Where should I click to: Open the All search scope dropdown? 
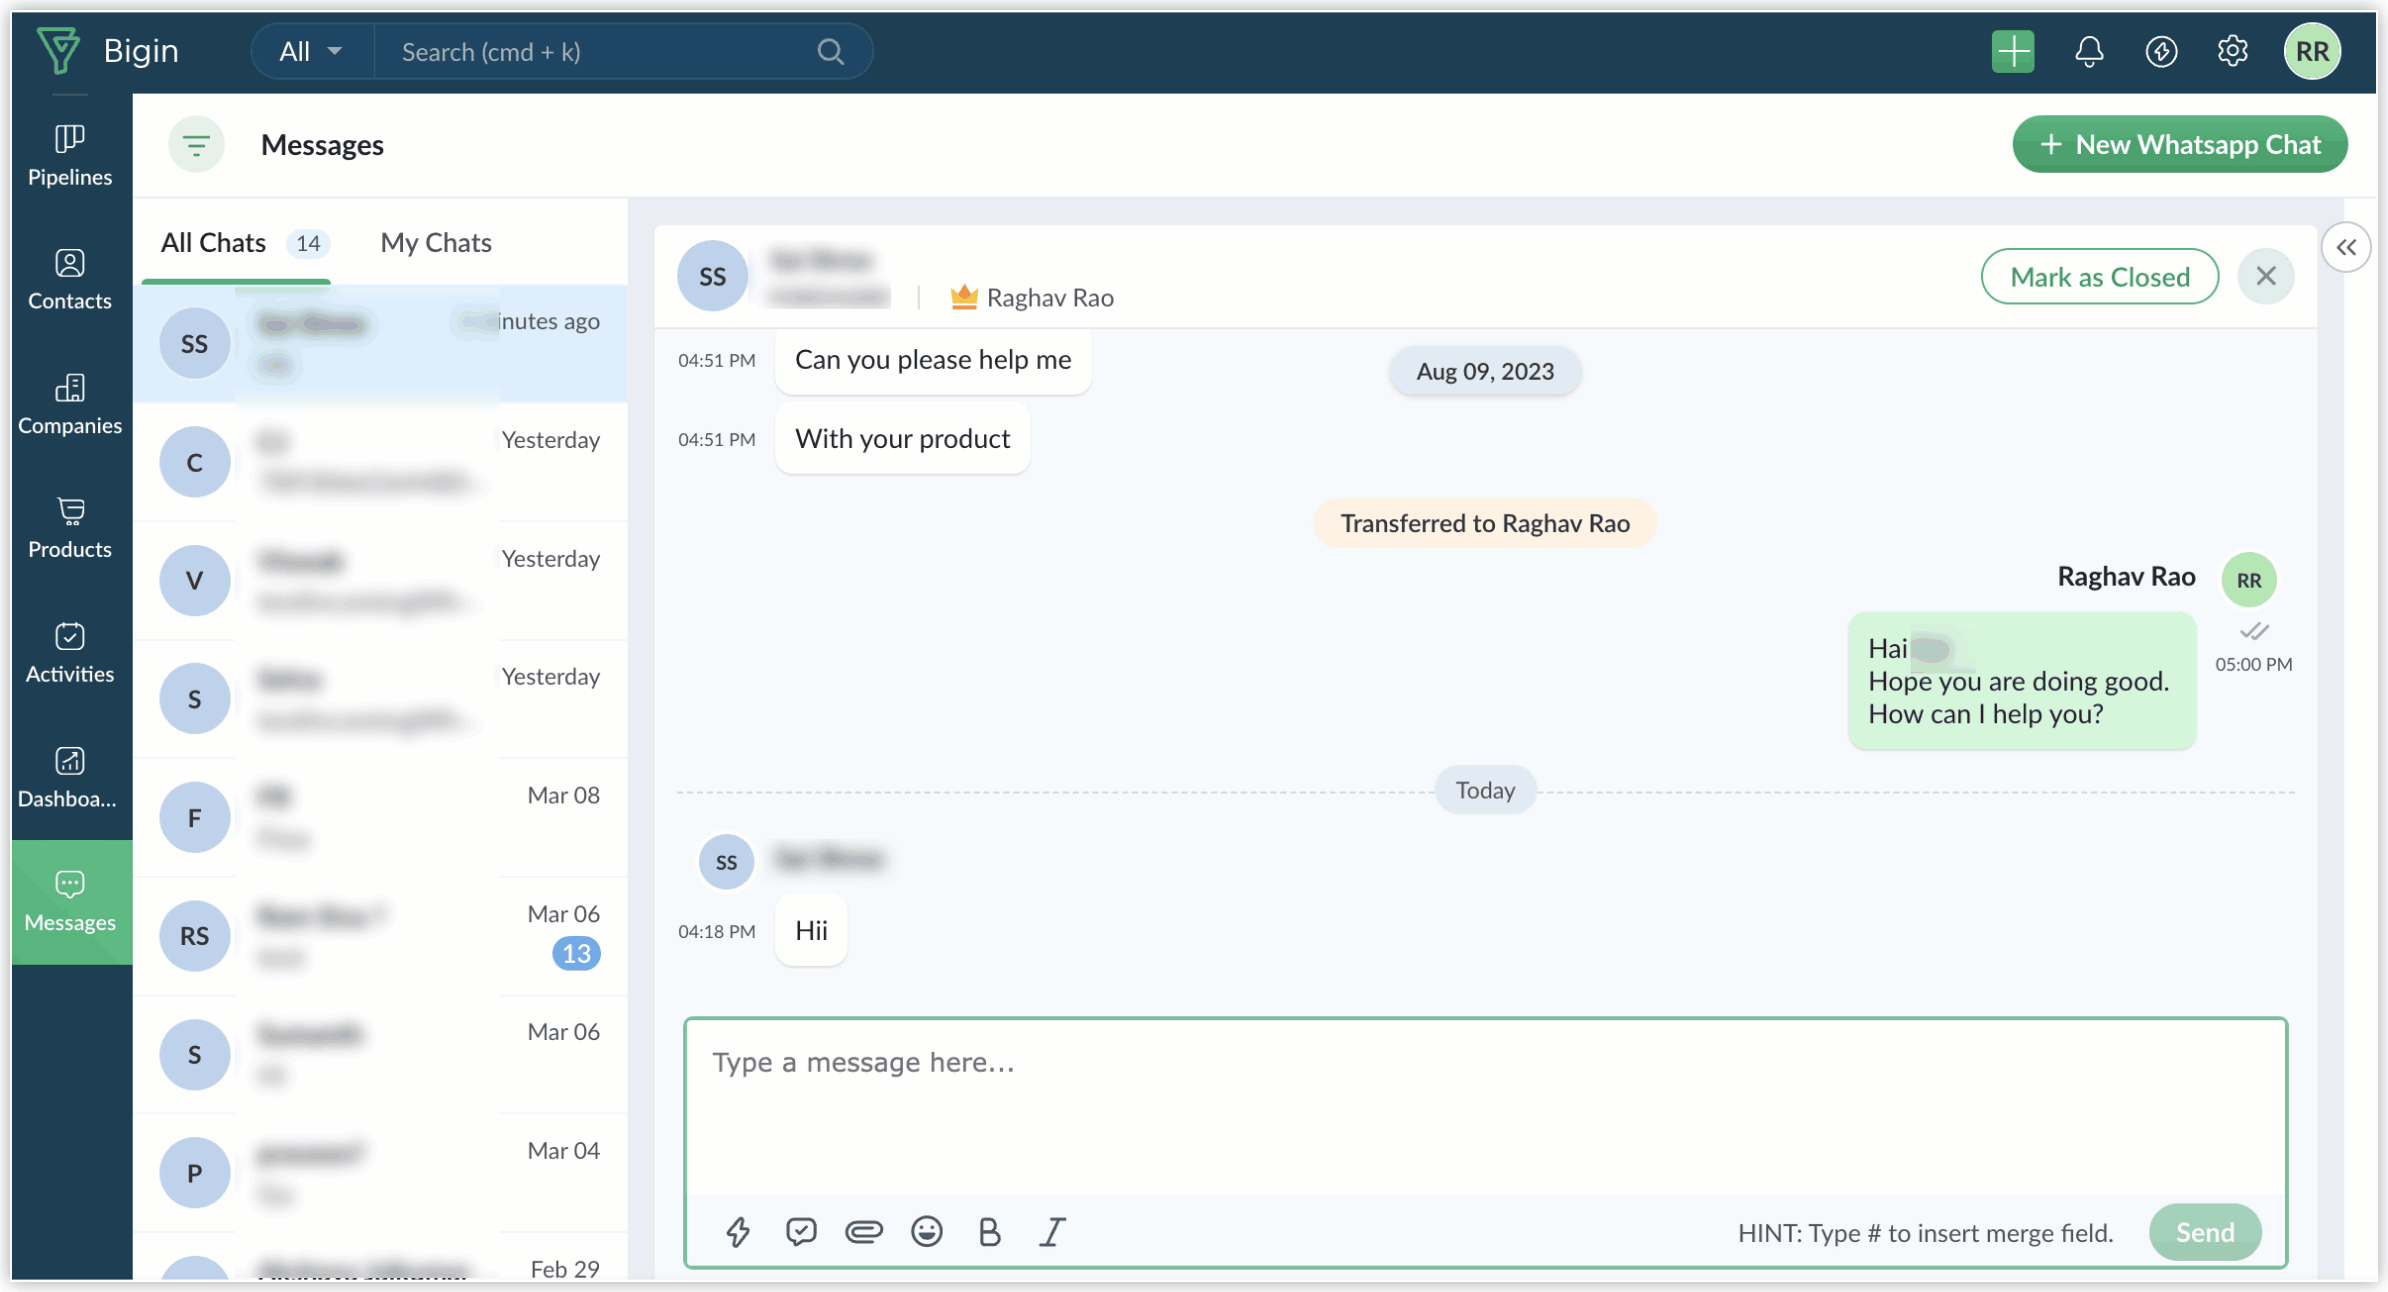tap(311, 51)
